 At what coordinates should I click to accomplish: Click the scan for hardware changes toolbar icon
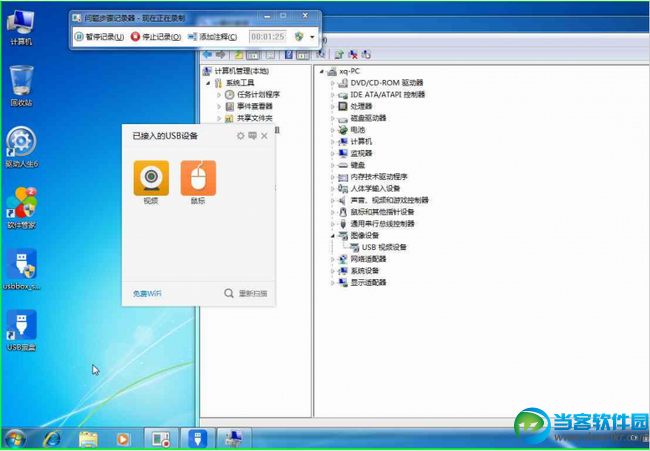[x=366, y=54]
